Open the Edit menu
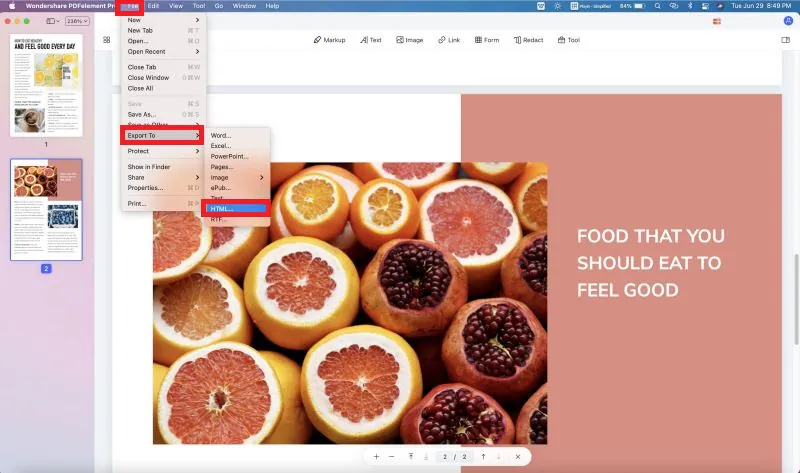Viewport: 800px width, 473px height. pos(153,6)
